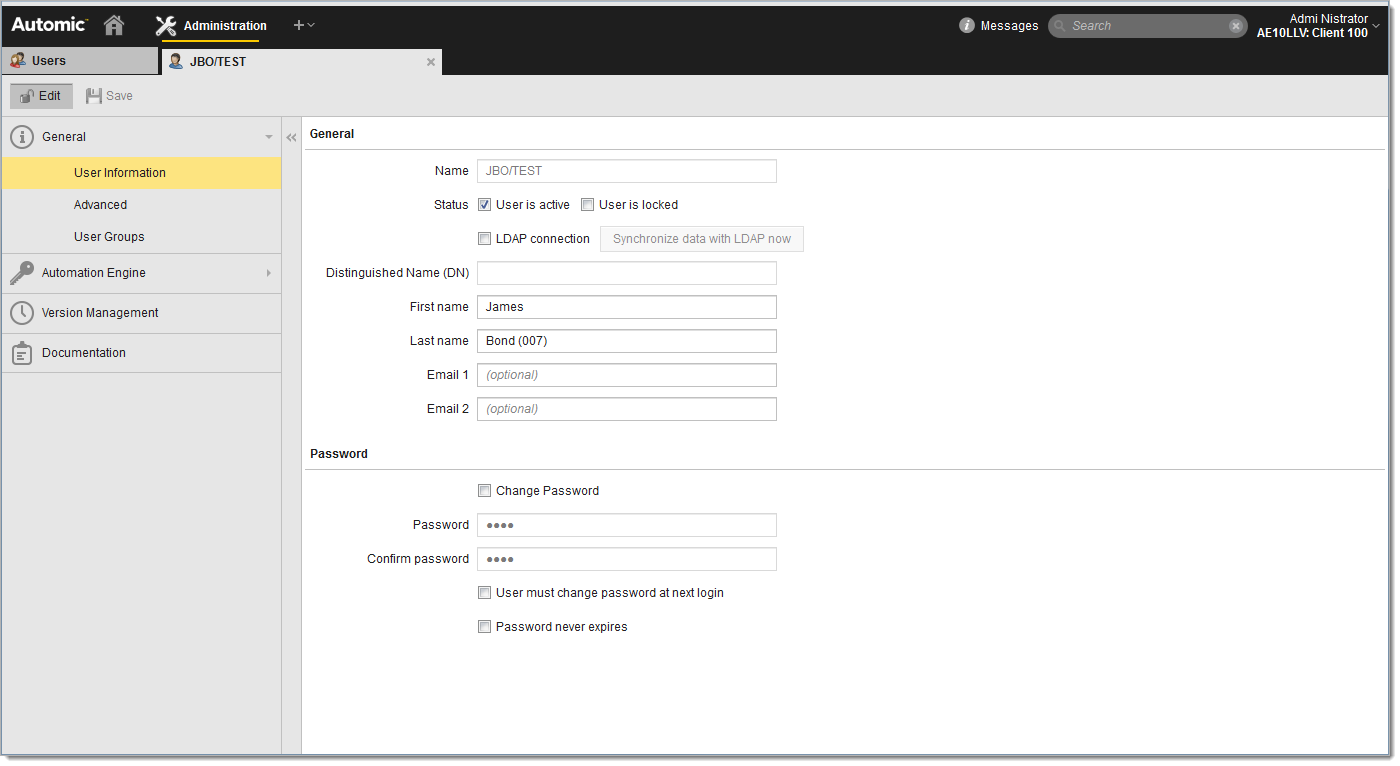The image size is (1400, 766).
Task: Click the Edit button
Action: coord(41,95)
